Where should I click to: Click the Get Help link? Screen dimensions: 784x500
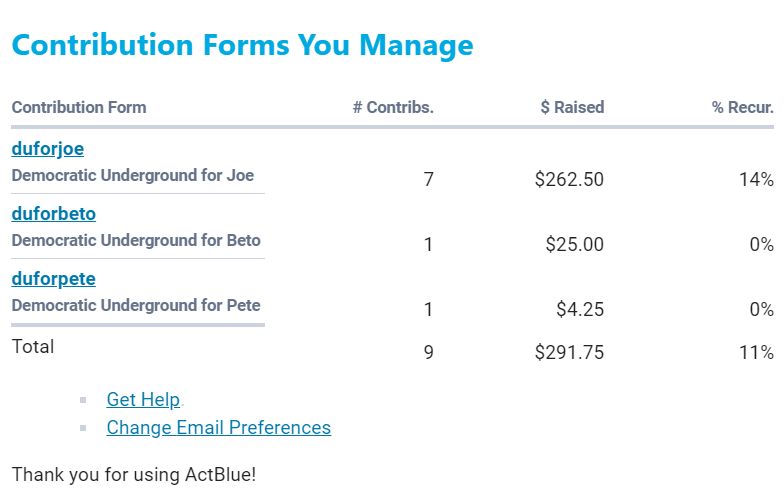coord(143,399)
